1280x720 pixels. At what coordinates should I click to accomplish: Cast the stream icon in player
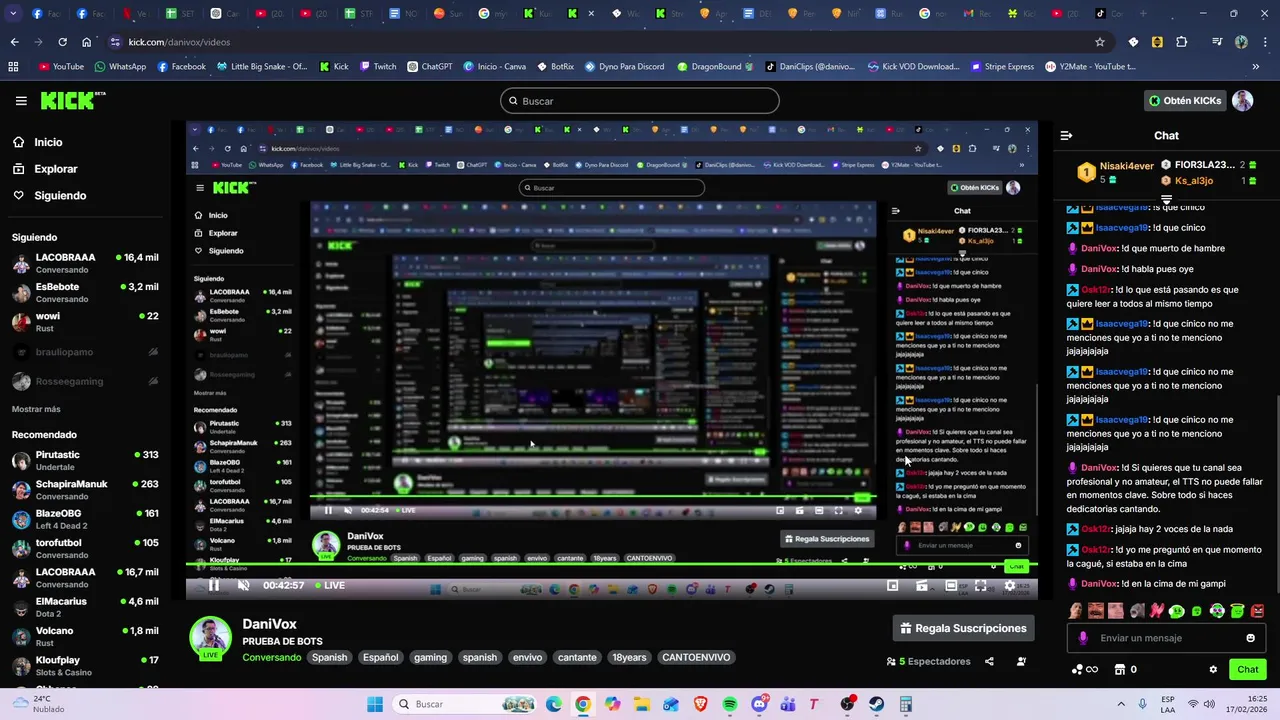click(922, 586)
